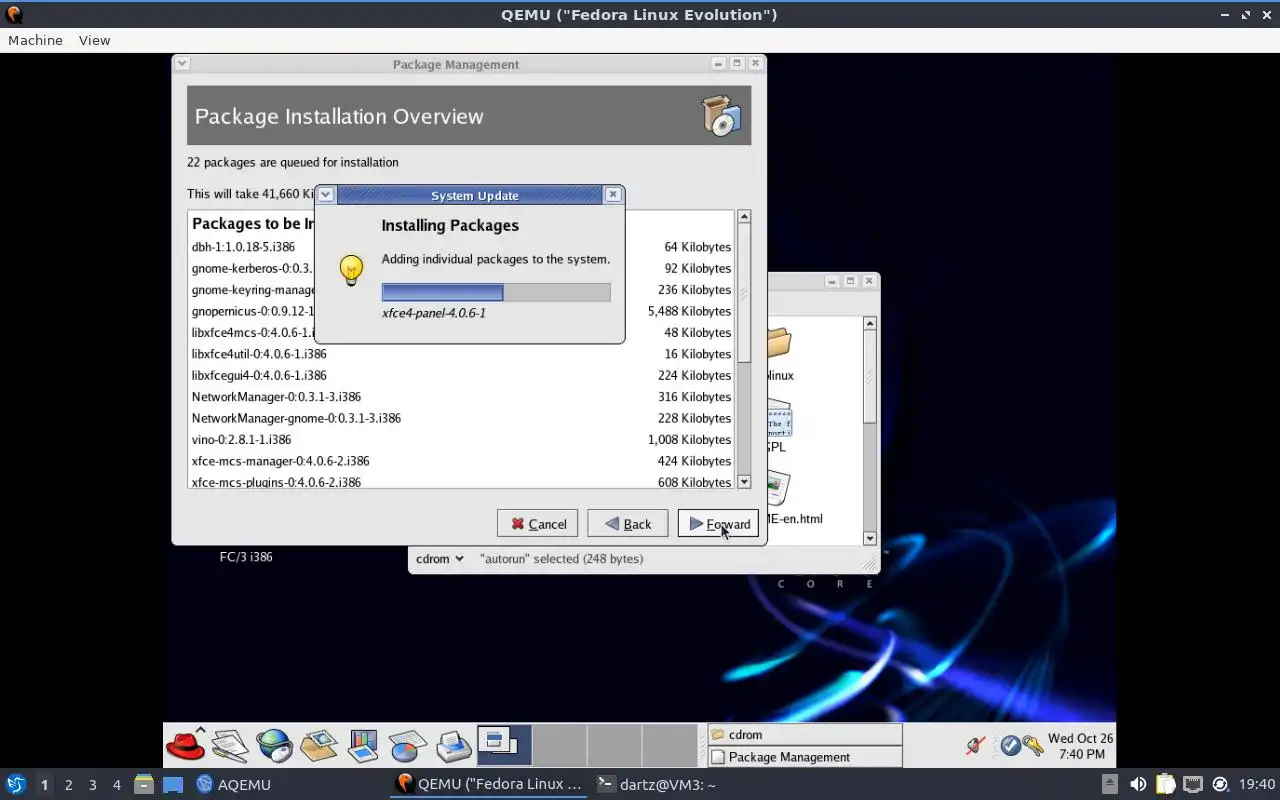Switch to host workspace 3

click(92, 785)
